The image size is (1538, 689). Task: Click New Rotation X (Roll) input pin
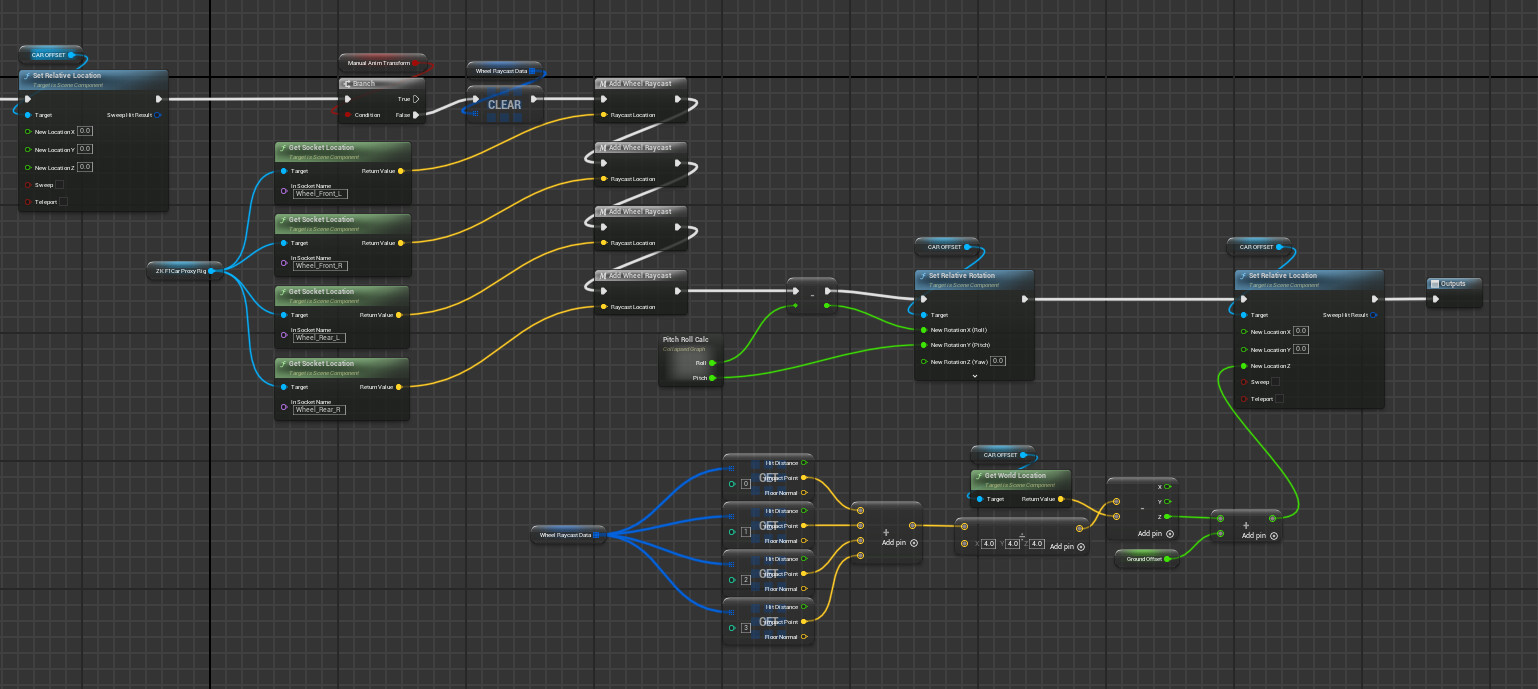[923, 329]
